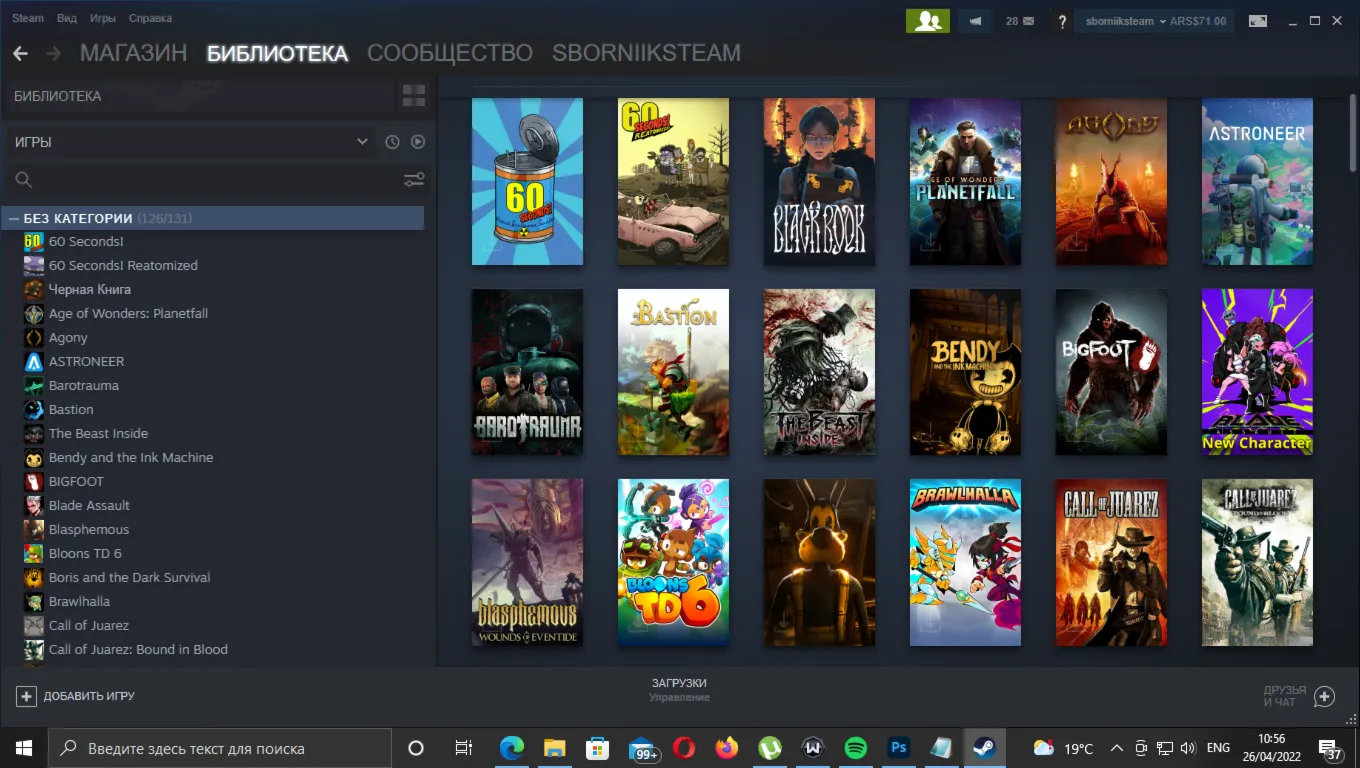This screenshot has height=768, width=1360.
Task: Open Microsoft Edge from the taskbar
Action: tap(512, 748)
